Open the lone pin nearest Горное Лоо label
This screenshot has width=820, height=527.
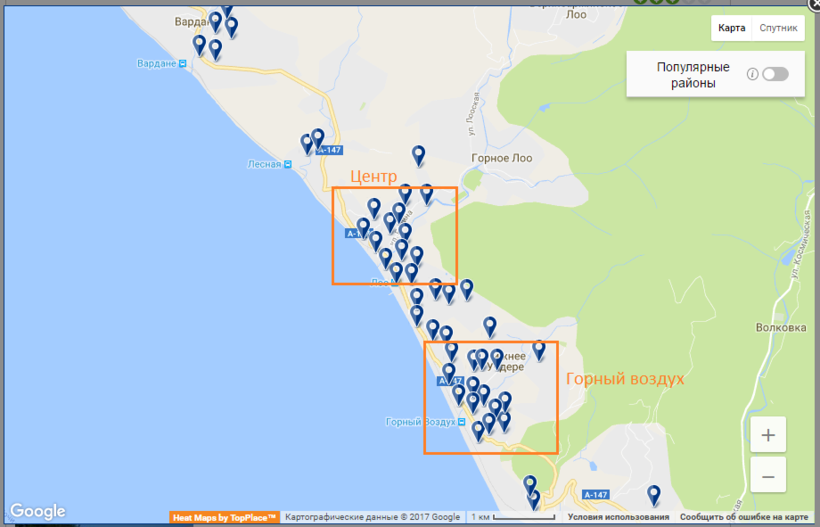click(418, 156)
